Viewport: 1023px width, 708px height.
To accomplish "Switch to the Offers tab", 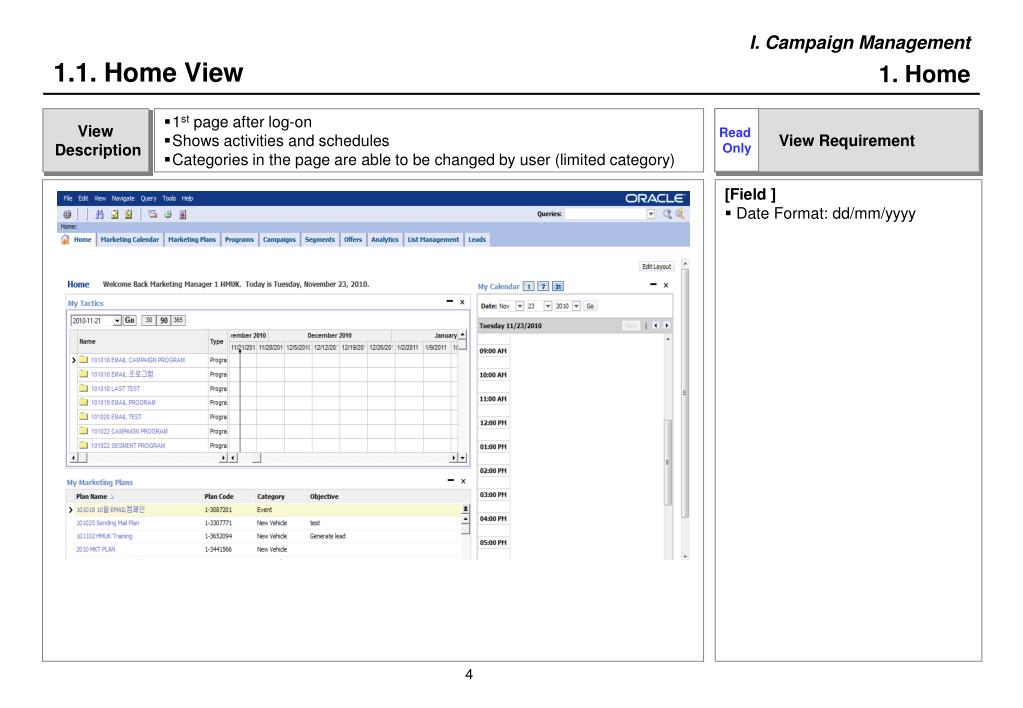I will (353, 239).
